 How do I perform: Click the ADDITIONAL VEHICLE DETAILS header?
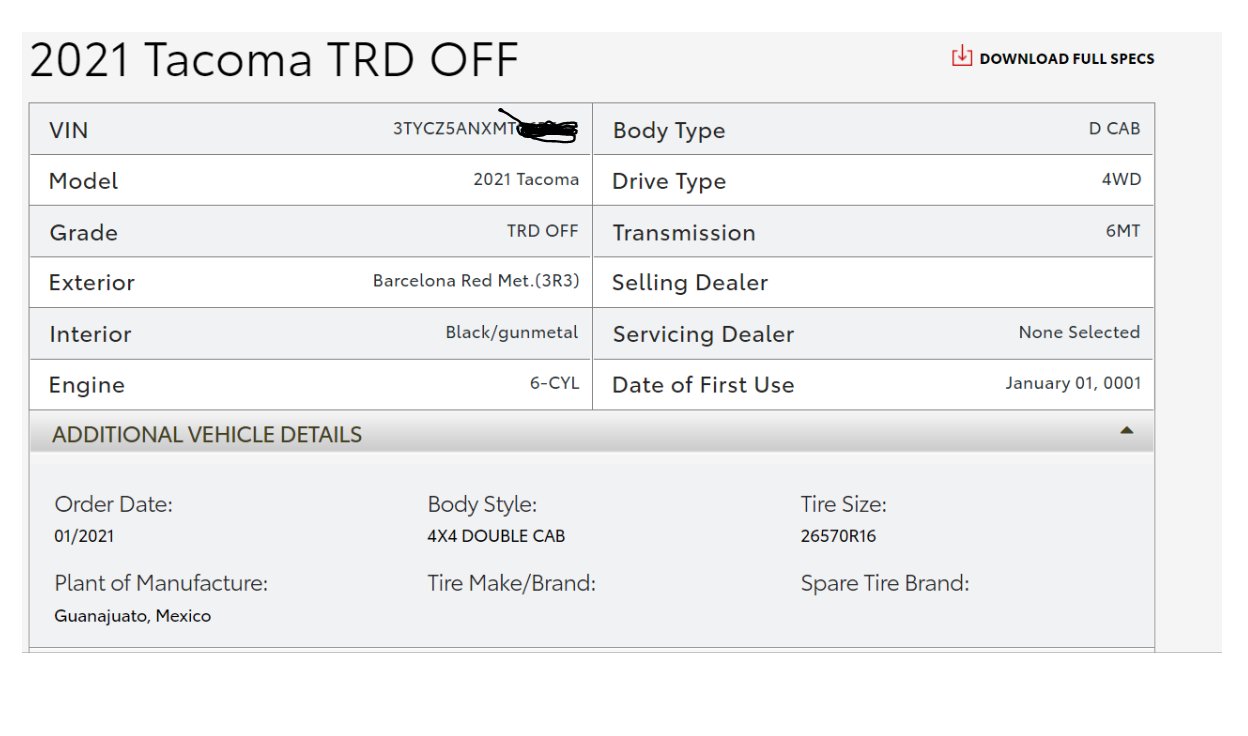pyautogui.click(x=207, y=435)
